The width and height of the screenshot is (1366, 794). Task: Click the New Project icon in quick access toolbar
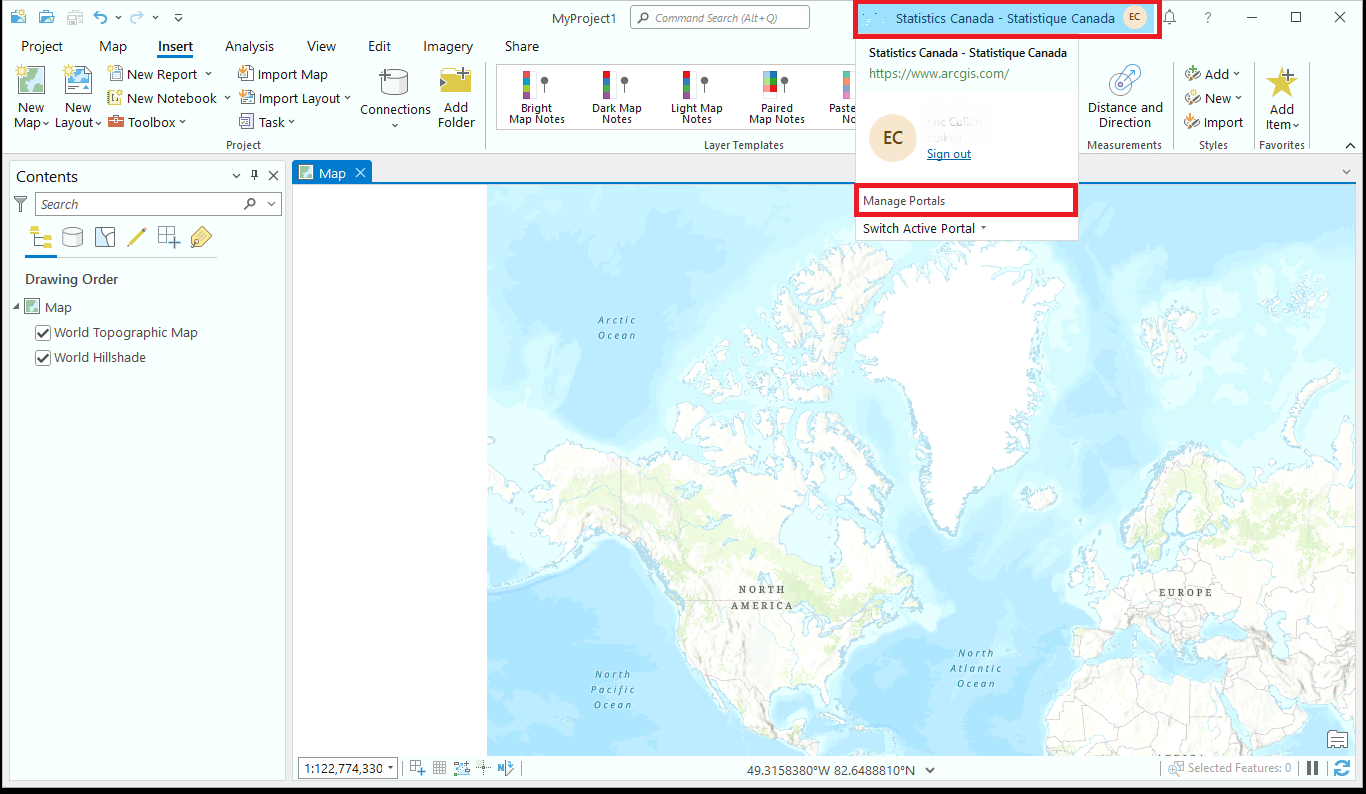click(18, 17)
